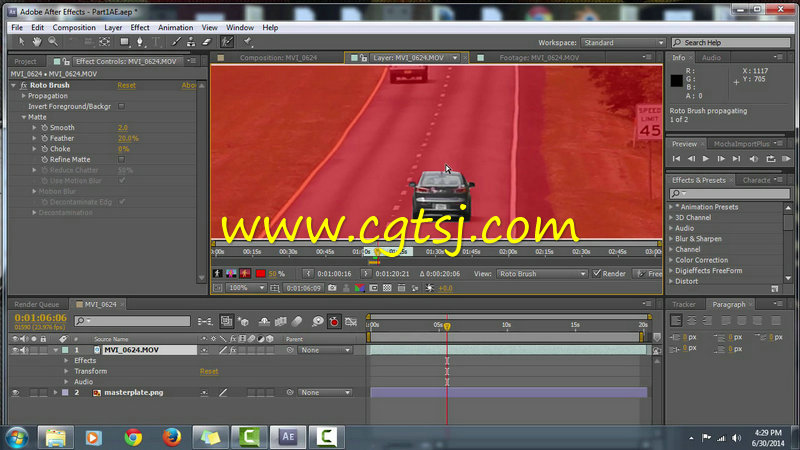Toggle the alpha view icon in Layer panel

(x=217, y=274)
